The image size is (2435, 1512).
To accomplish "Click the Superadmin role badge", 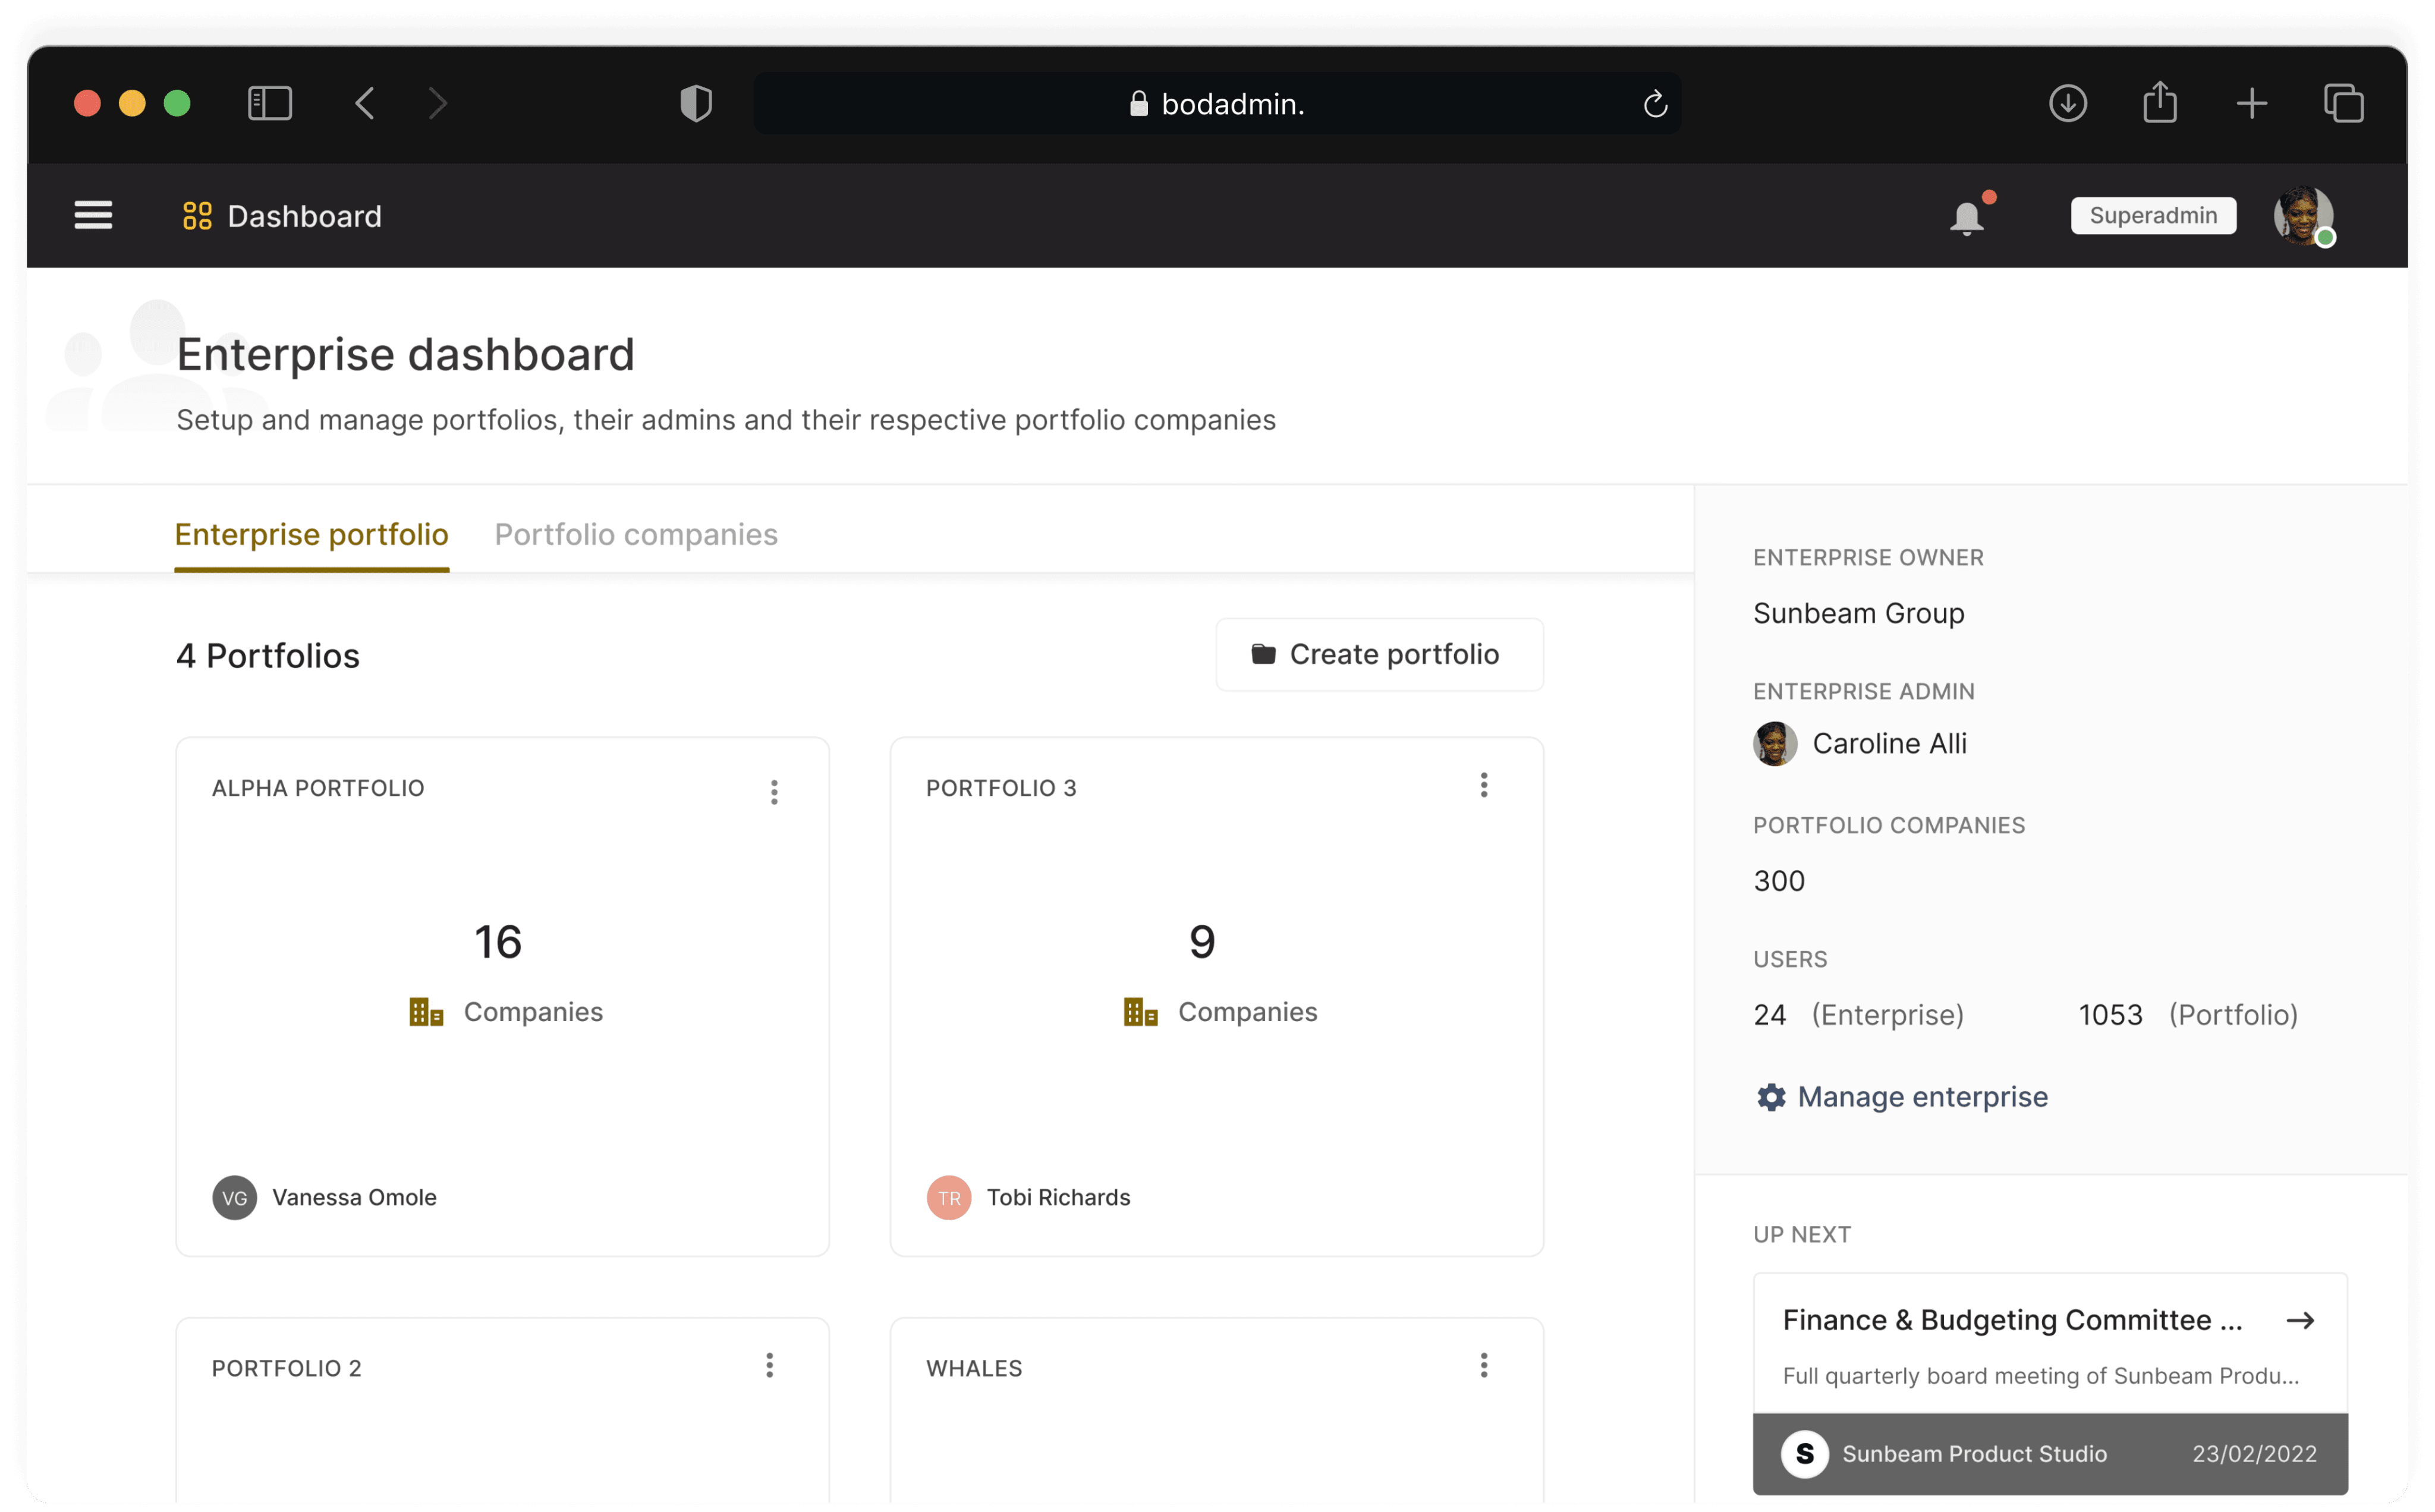I will (x=2153, y=215).
